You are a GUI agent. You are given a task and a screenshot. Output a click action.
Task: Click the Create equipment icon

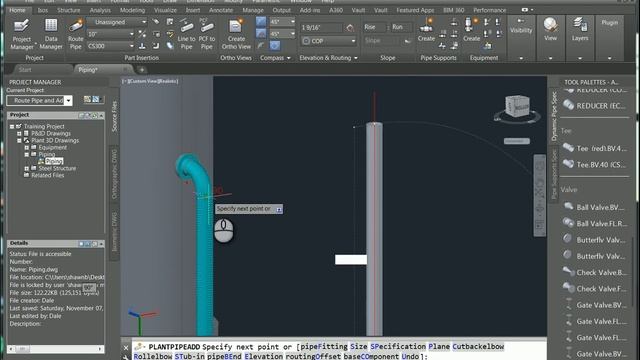(471, 30)
